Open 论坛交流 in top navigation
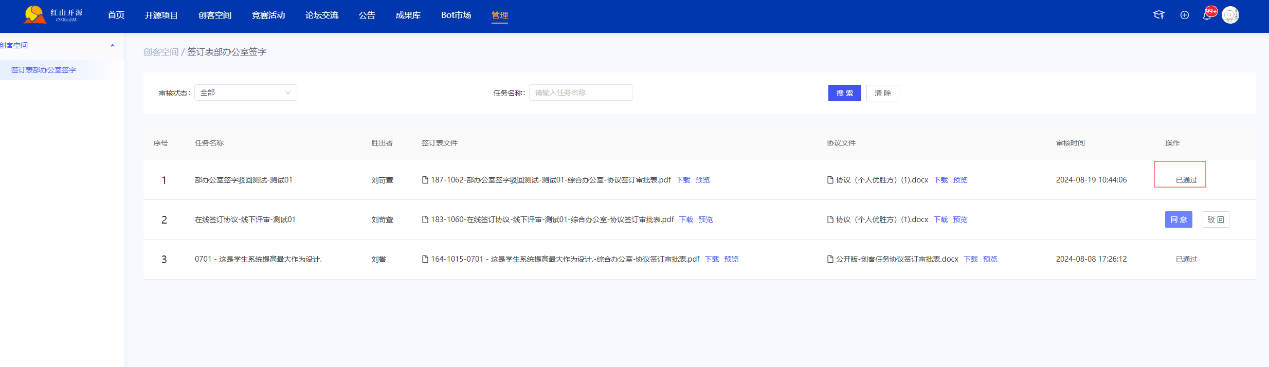This screenshot has width=1269, height=367. [321, 15]
